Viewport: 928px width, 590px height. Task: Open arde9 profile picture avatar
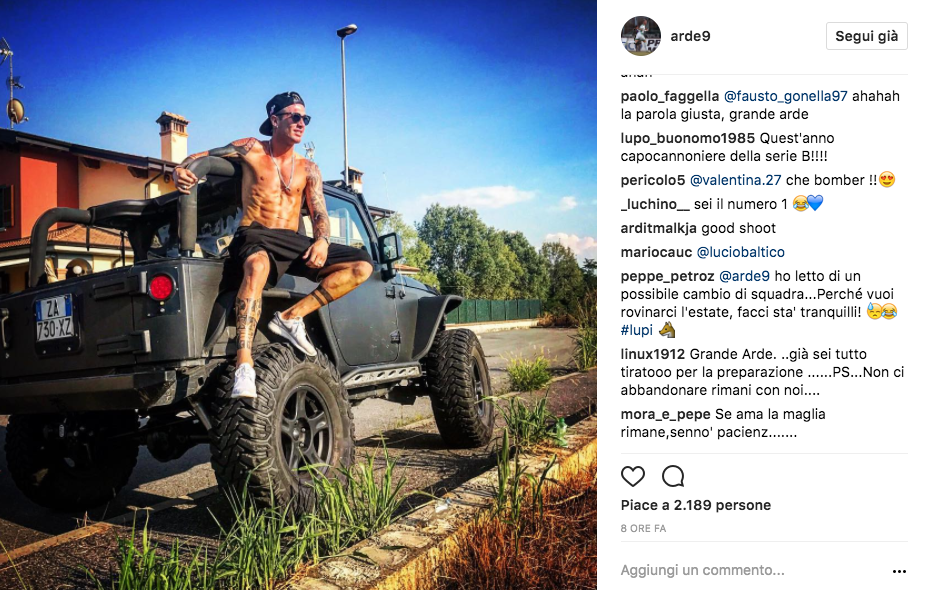coord(640,36)
